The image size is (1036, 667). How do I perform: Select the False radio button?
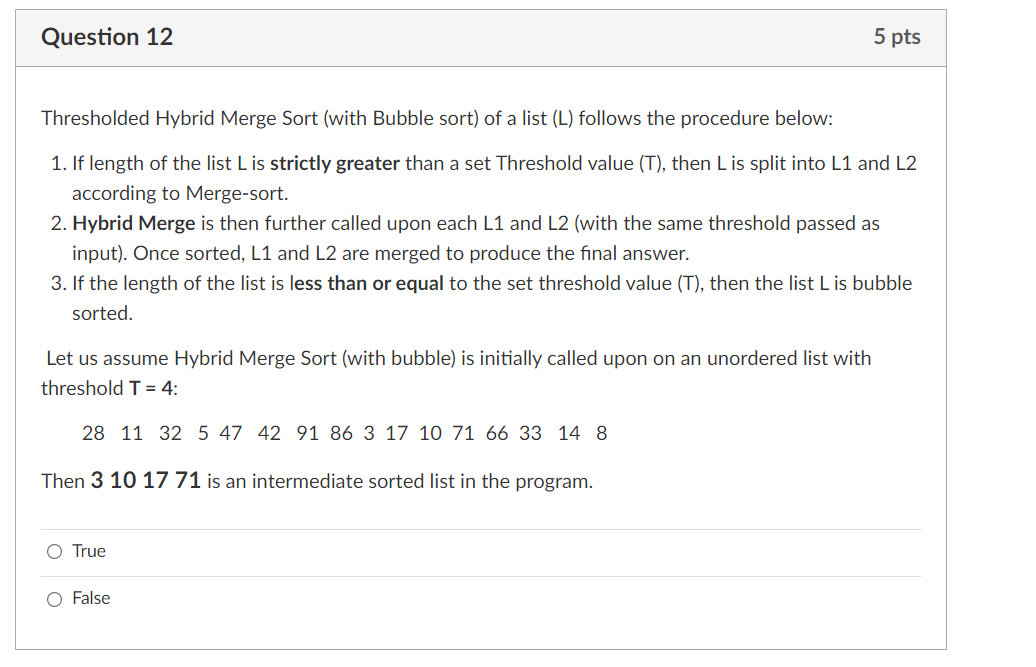55,598
